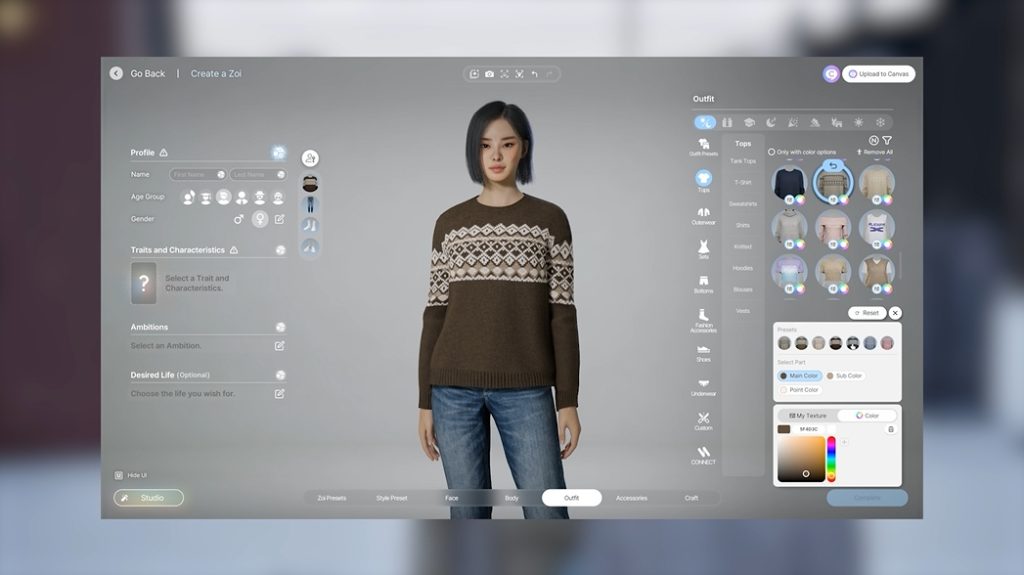Select the Point Color part
The image size is (1024, 575).
[x=799, y=390]
